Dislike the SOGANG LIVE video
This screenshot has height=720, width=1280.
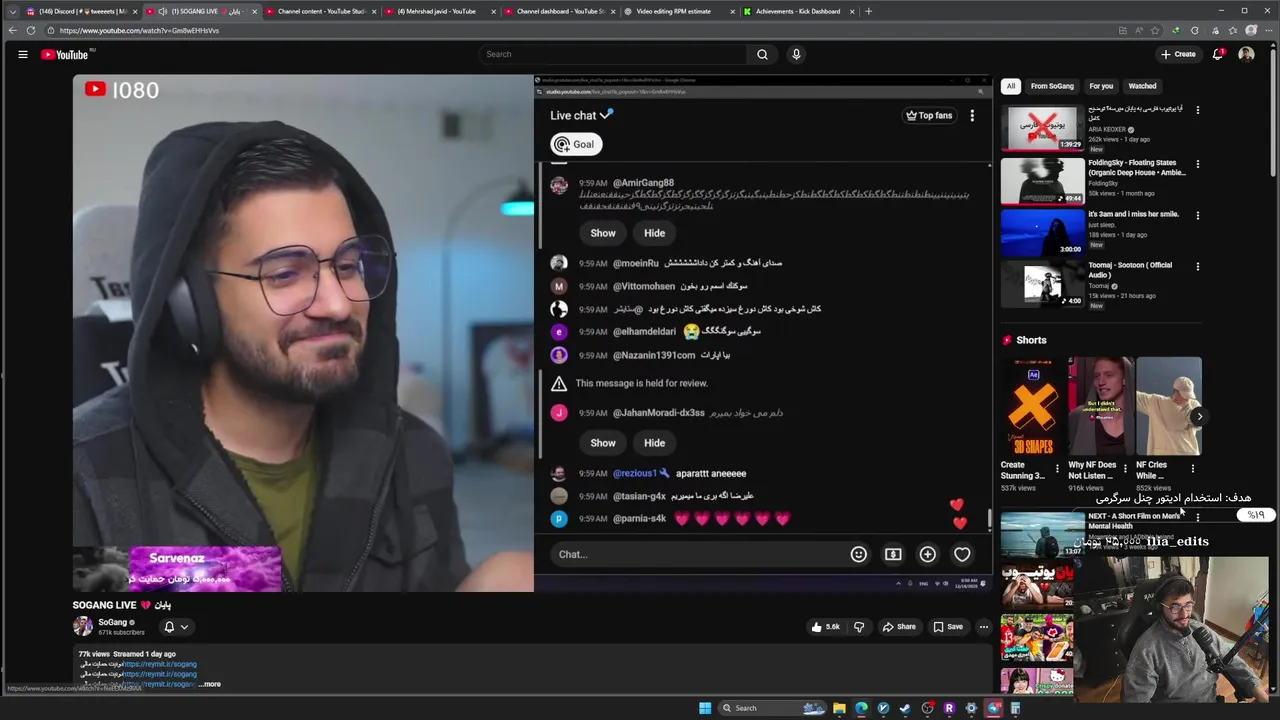click(859, 627)
